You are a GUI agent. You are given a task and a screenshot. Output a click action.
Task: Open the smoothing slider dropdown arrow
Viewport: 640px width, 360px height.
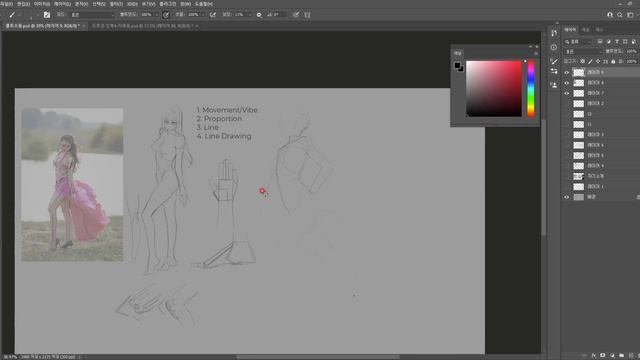coord(249,15)
